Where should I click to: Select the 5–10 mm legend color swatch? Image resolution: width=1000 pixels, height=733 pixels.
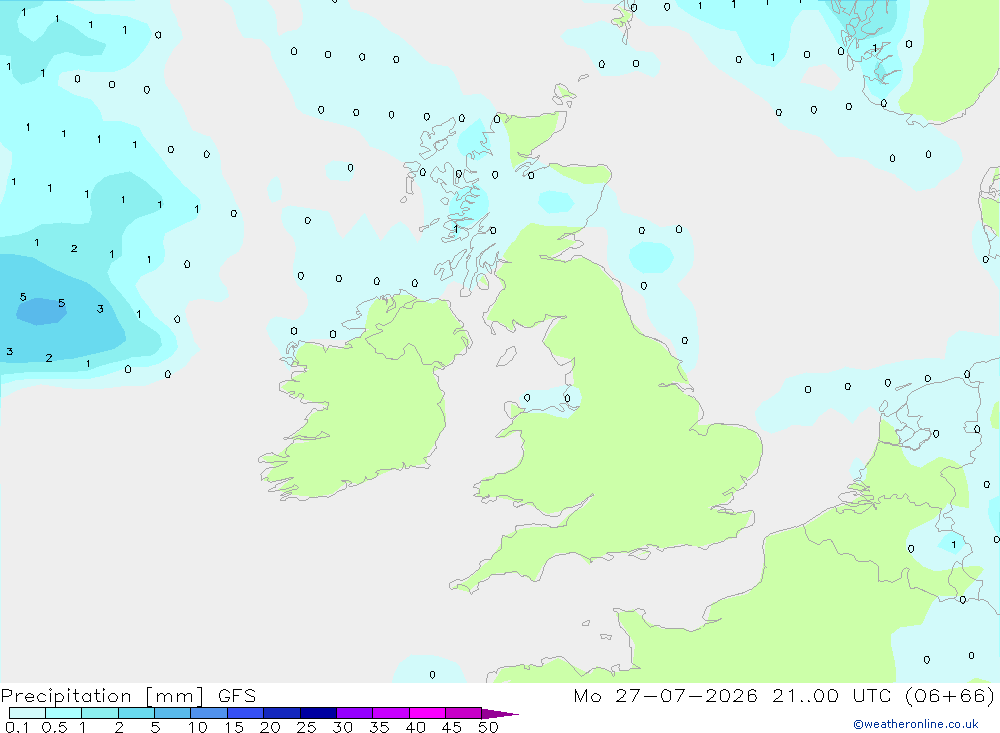click(172, 713)
